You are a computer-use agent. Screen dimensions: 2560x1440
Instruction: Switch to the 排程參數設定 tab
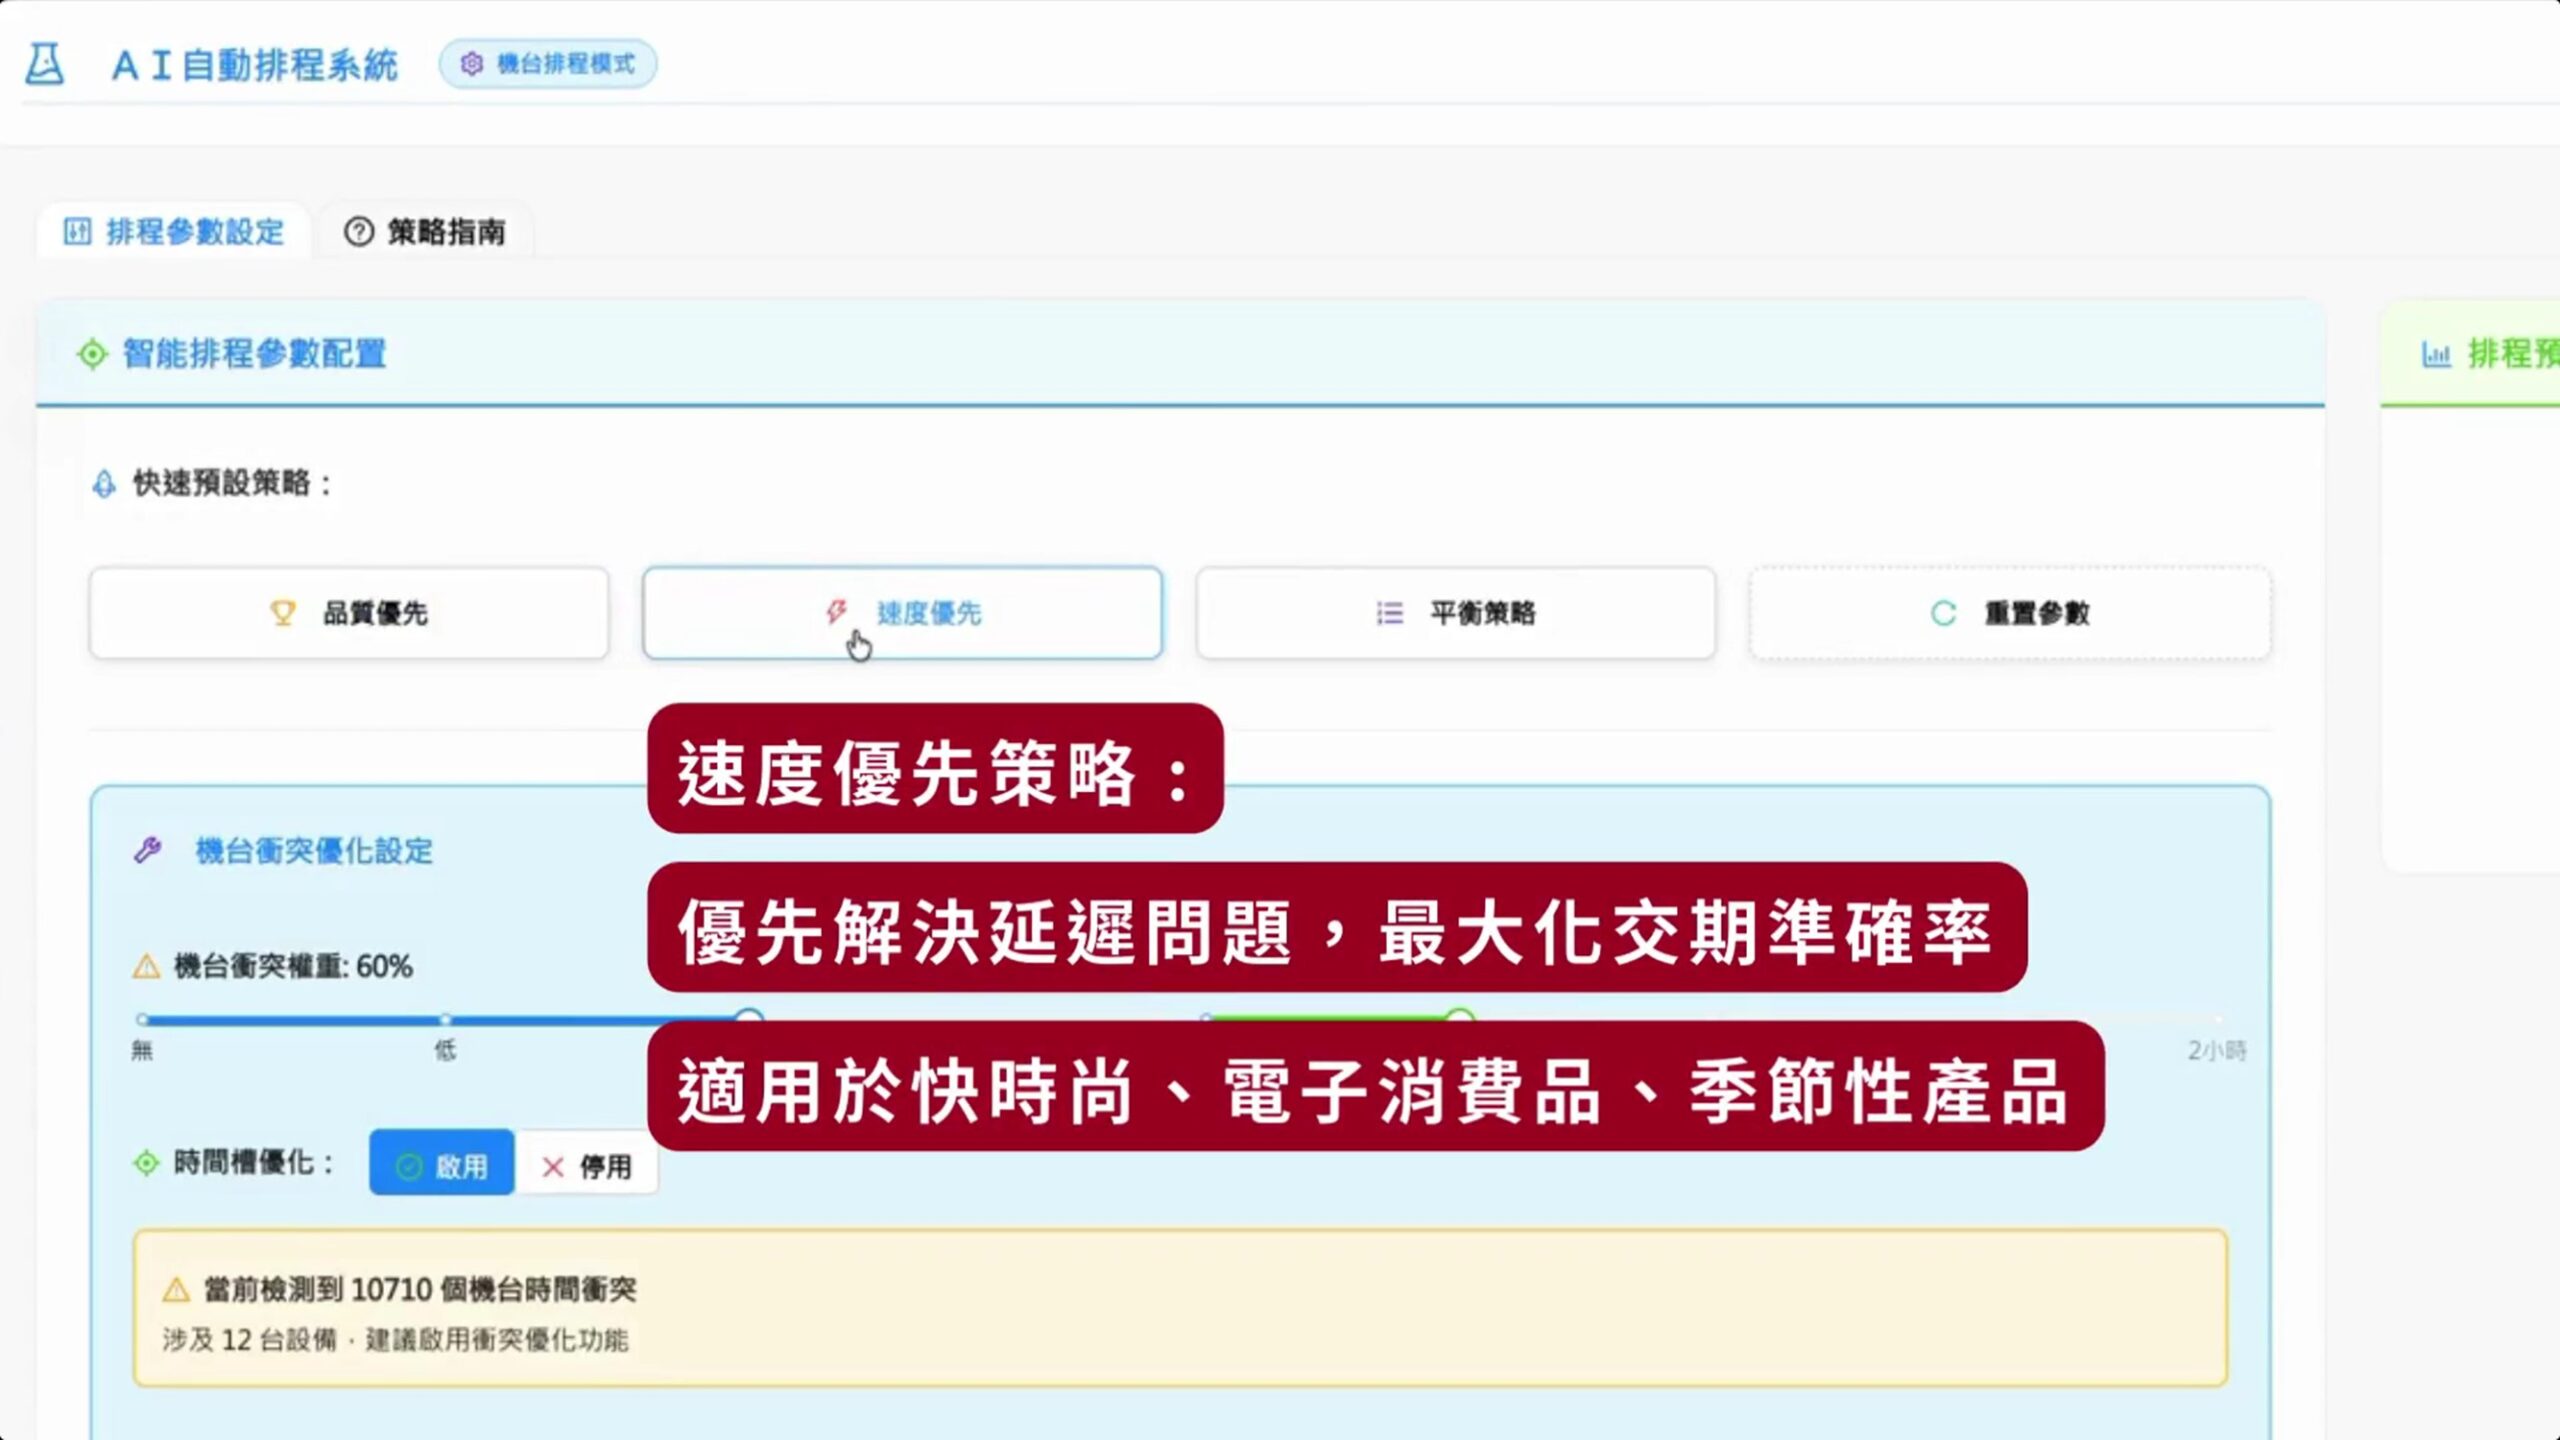pos(174,232)
